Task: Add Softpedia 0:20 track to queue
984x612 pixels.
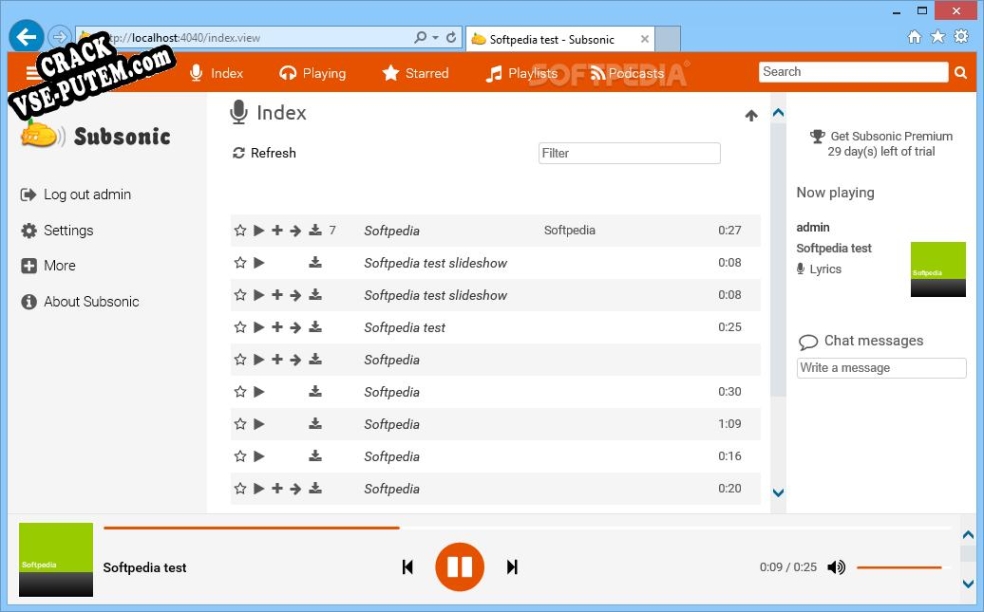Action: click(x=277, y=488)
